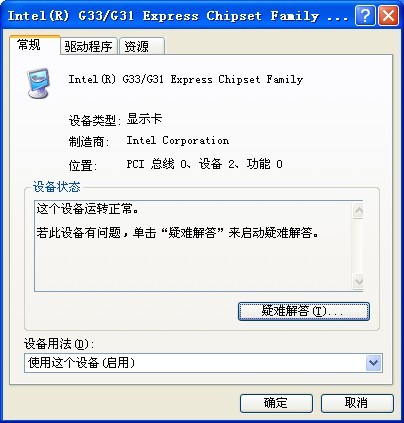The image size is (404, 423).
Task: Click the device status scrollbar track
Action: click(x=359, y=246)
